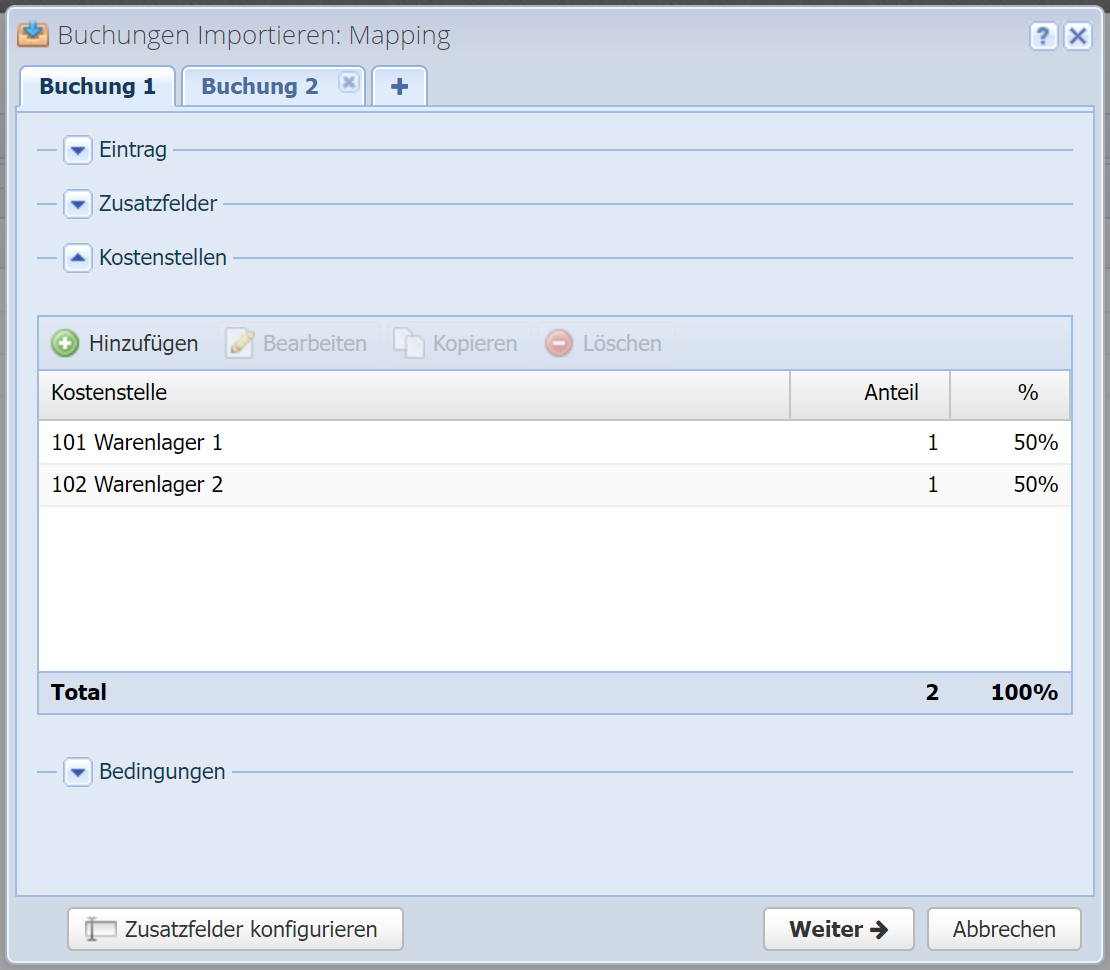
Task: Select the Buchung 1 tab
Action: (x=98, y=87)
